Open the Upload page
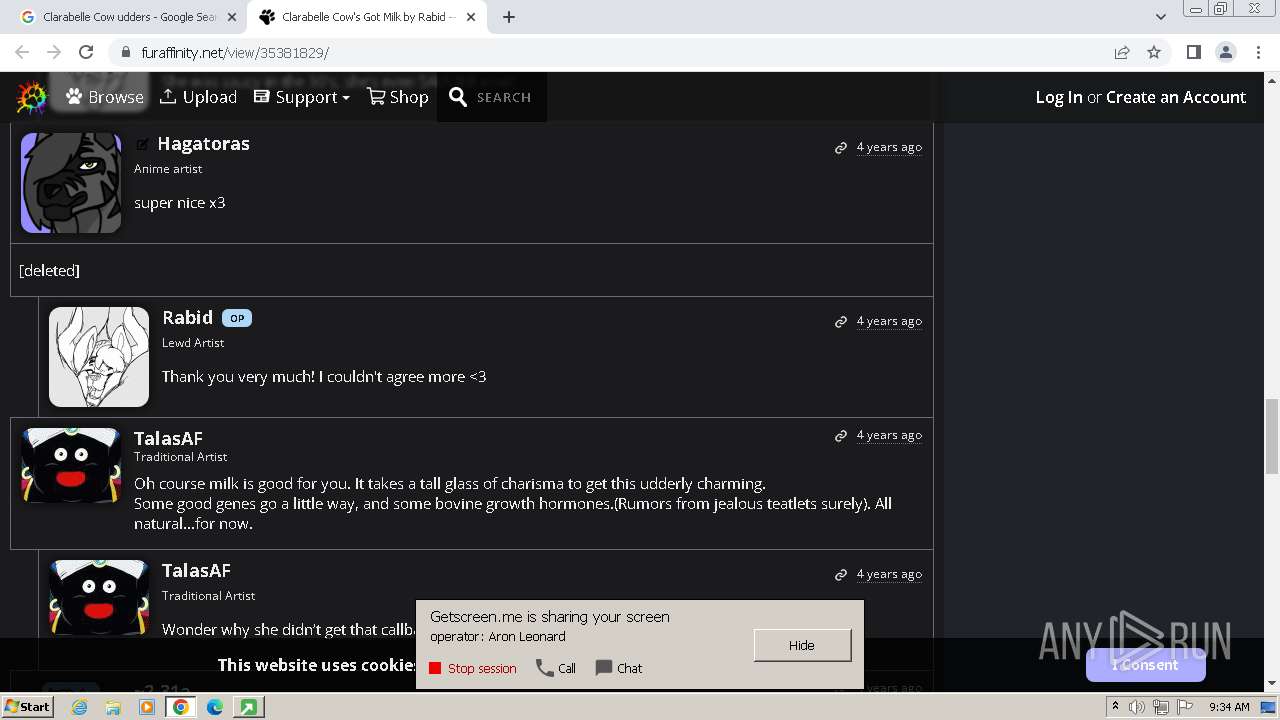This screenshot has width=1280, height=720. click(x=198, y=97)
